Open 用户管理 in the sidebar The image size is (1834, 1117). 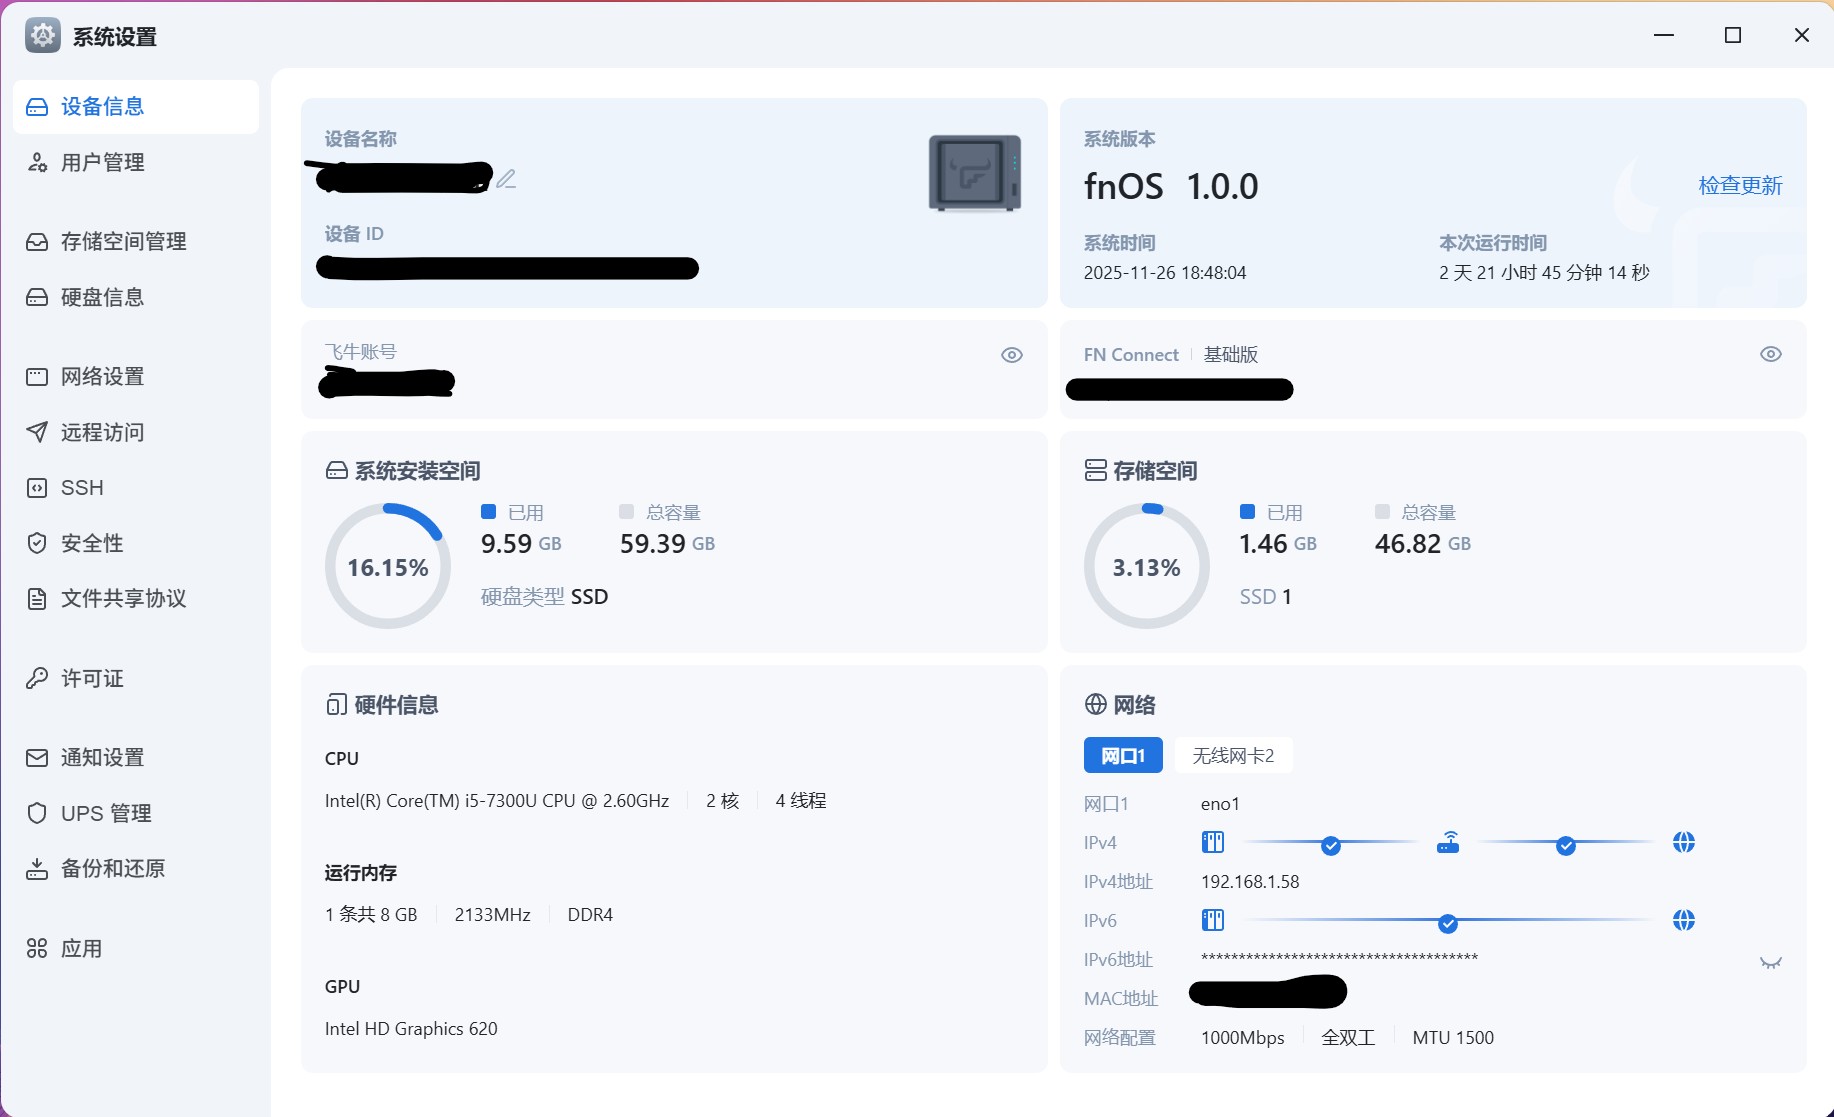[x=136, y=163]
